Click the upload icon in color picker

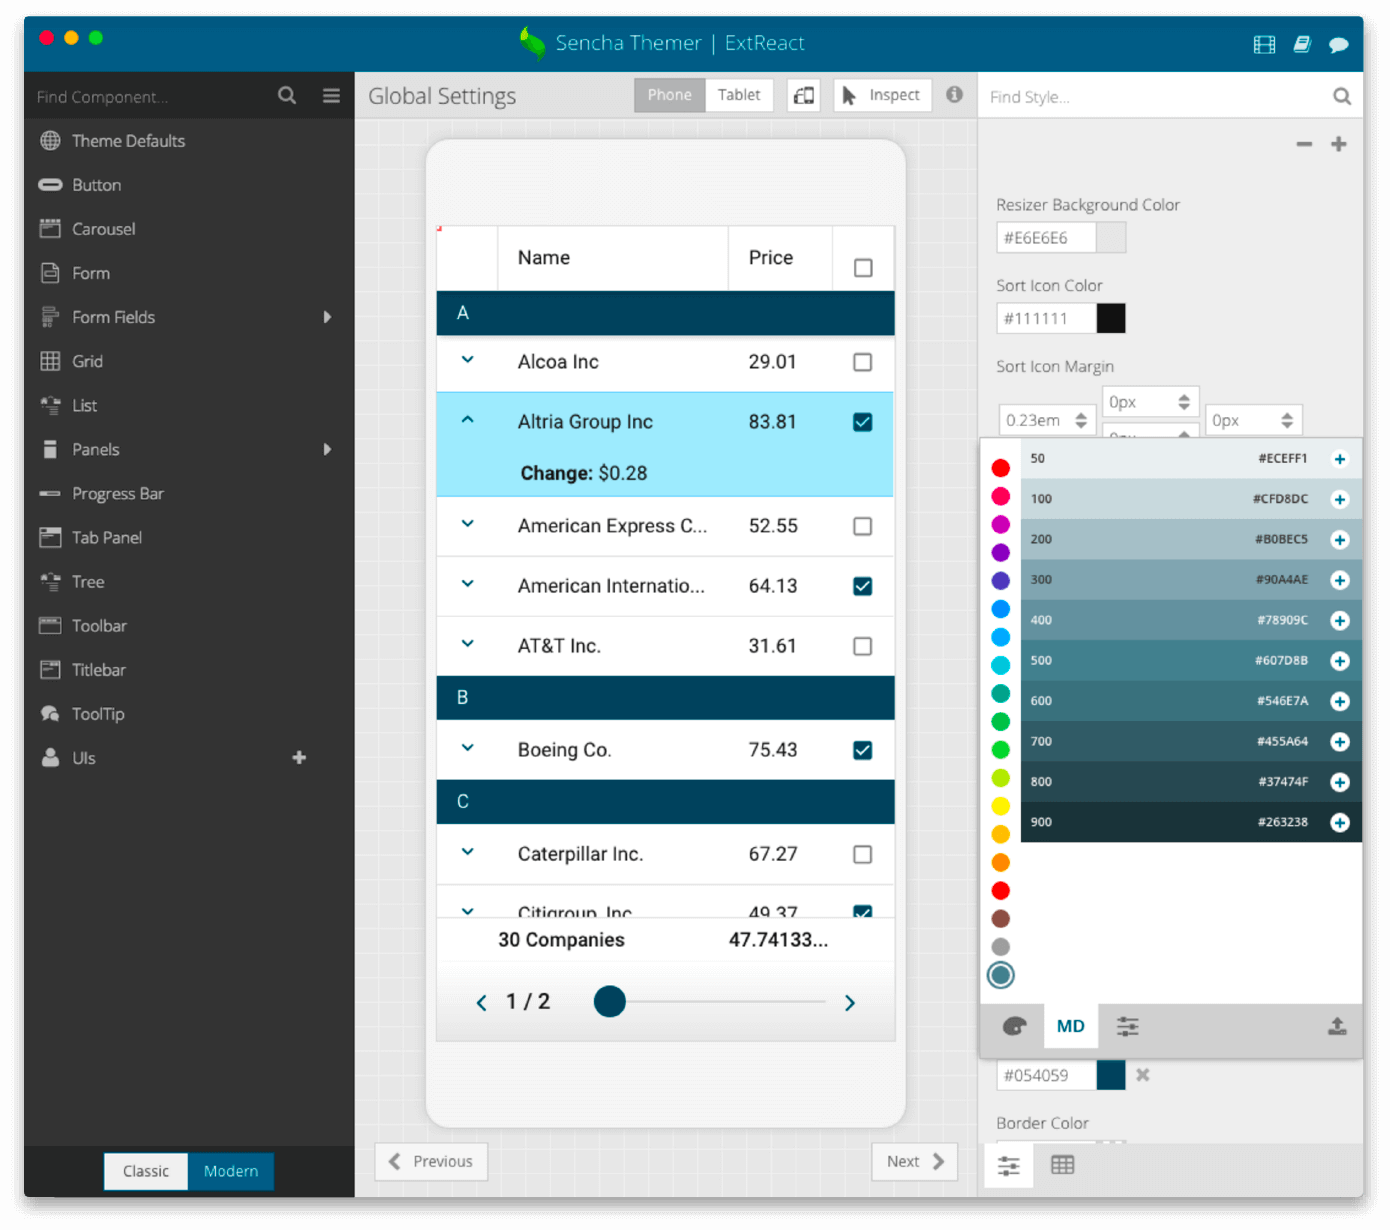(1337, 1026)
